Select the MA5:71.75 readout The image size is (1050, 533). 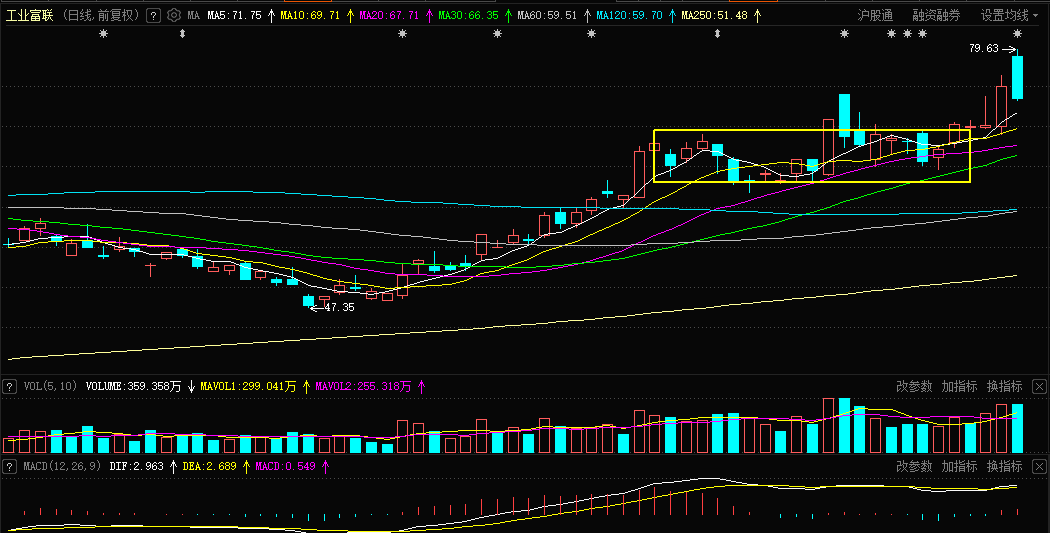pos(234,15)
